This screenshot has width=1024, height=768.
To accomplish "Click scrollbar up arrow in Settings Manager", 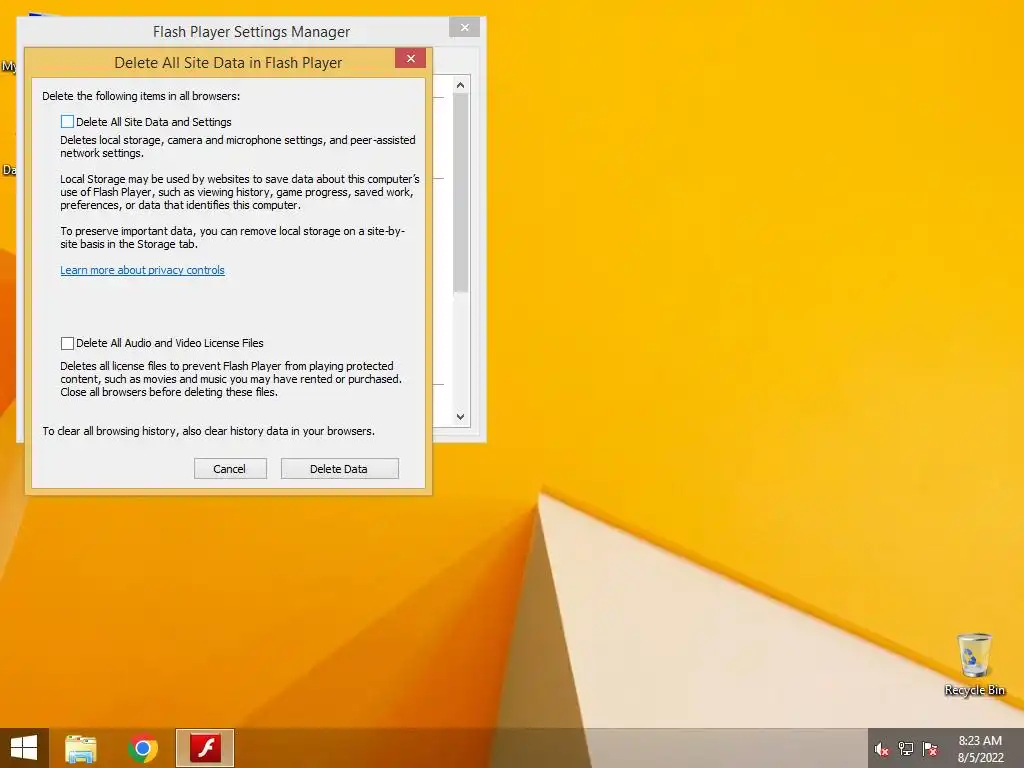I will click(460, 86).
